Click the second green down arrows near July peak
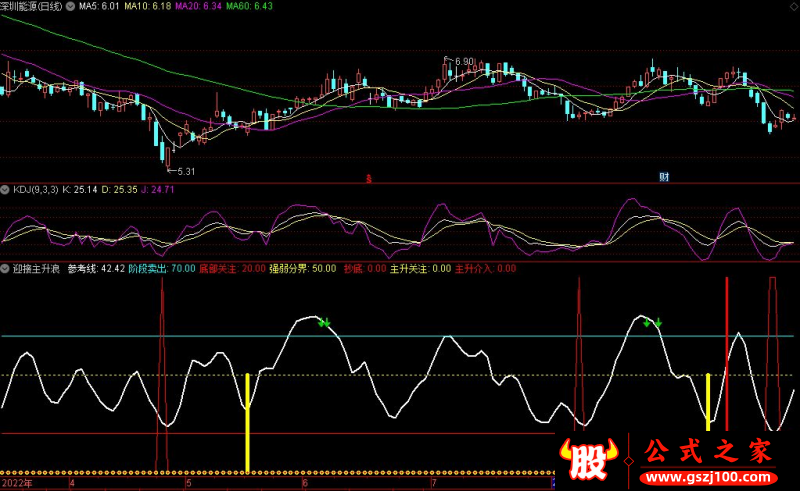 point(652,323)
